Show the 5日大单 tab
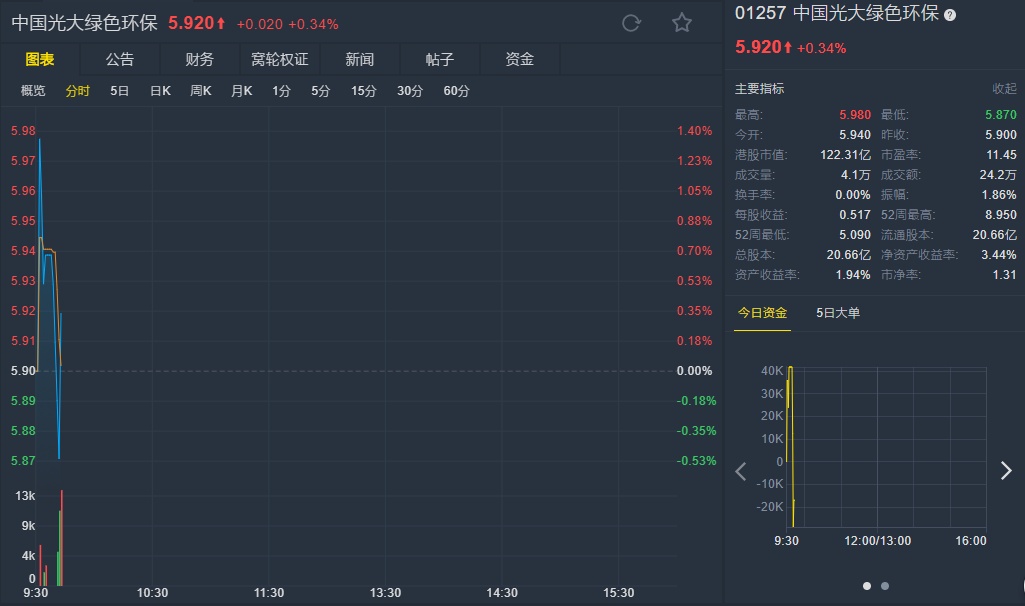Viewport: 1025px width, 606px height. pyautogui.click(x=838, y=313)
